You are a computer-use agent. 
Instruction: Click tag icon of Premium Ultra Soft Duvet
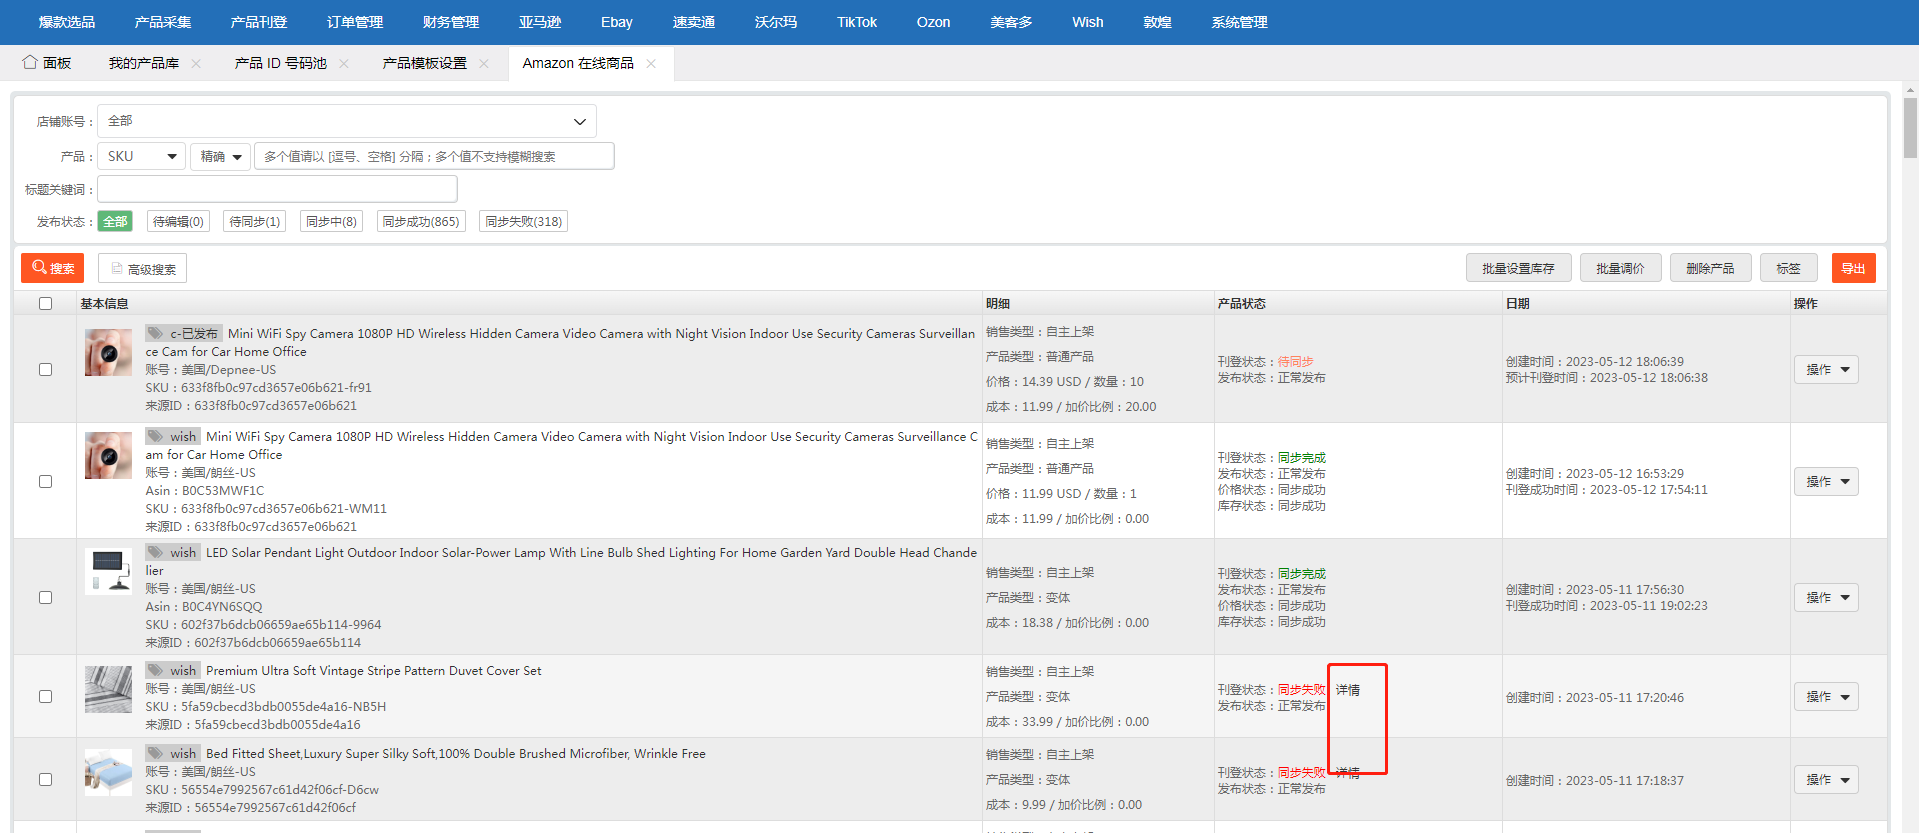155,670
